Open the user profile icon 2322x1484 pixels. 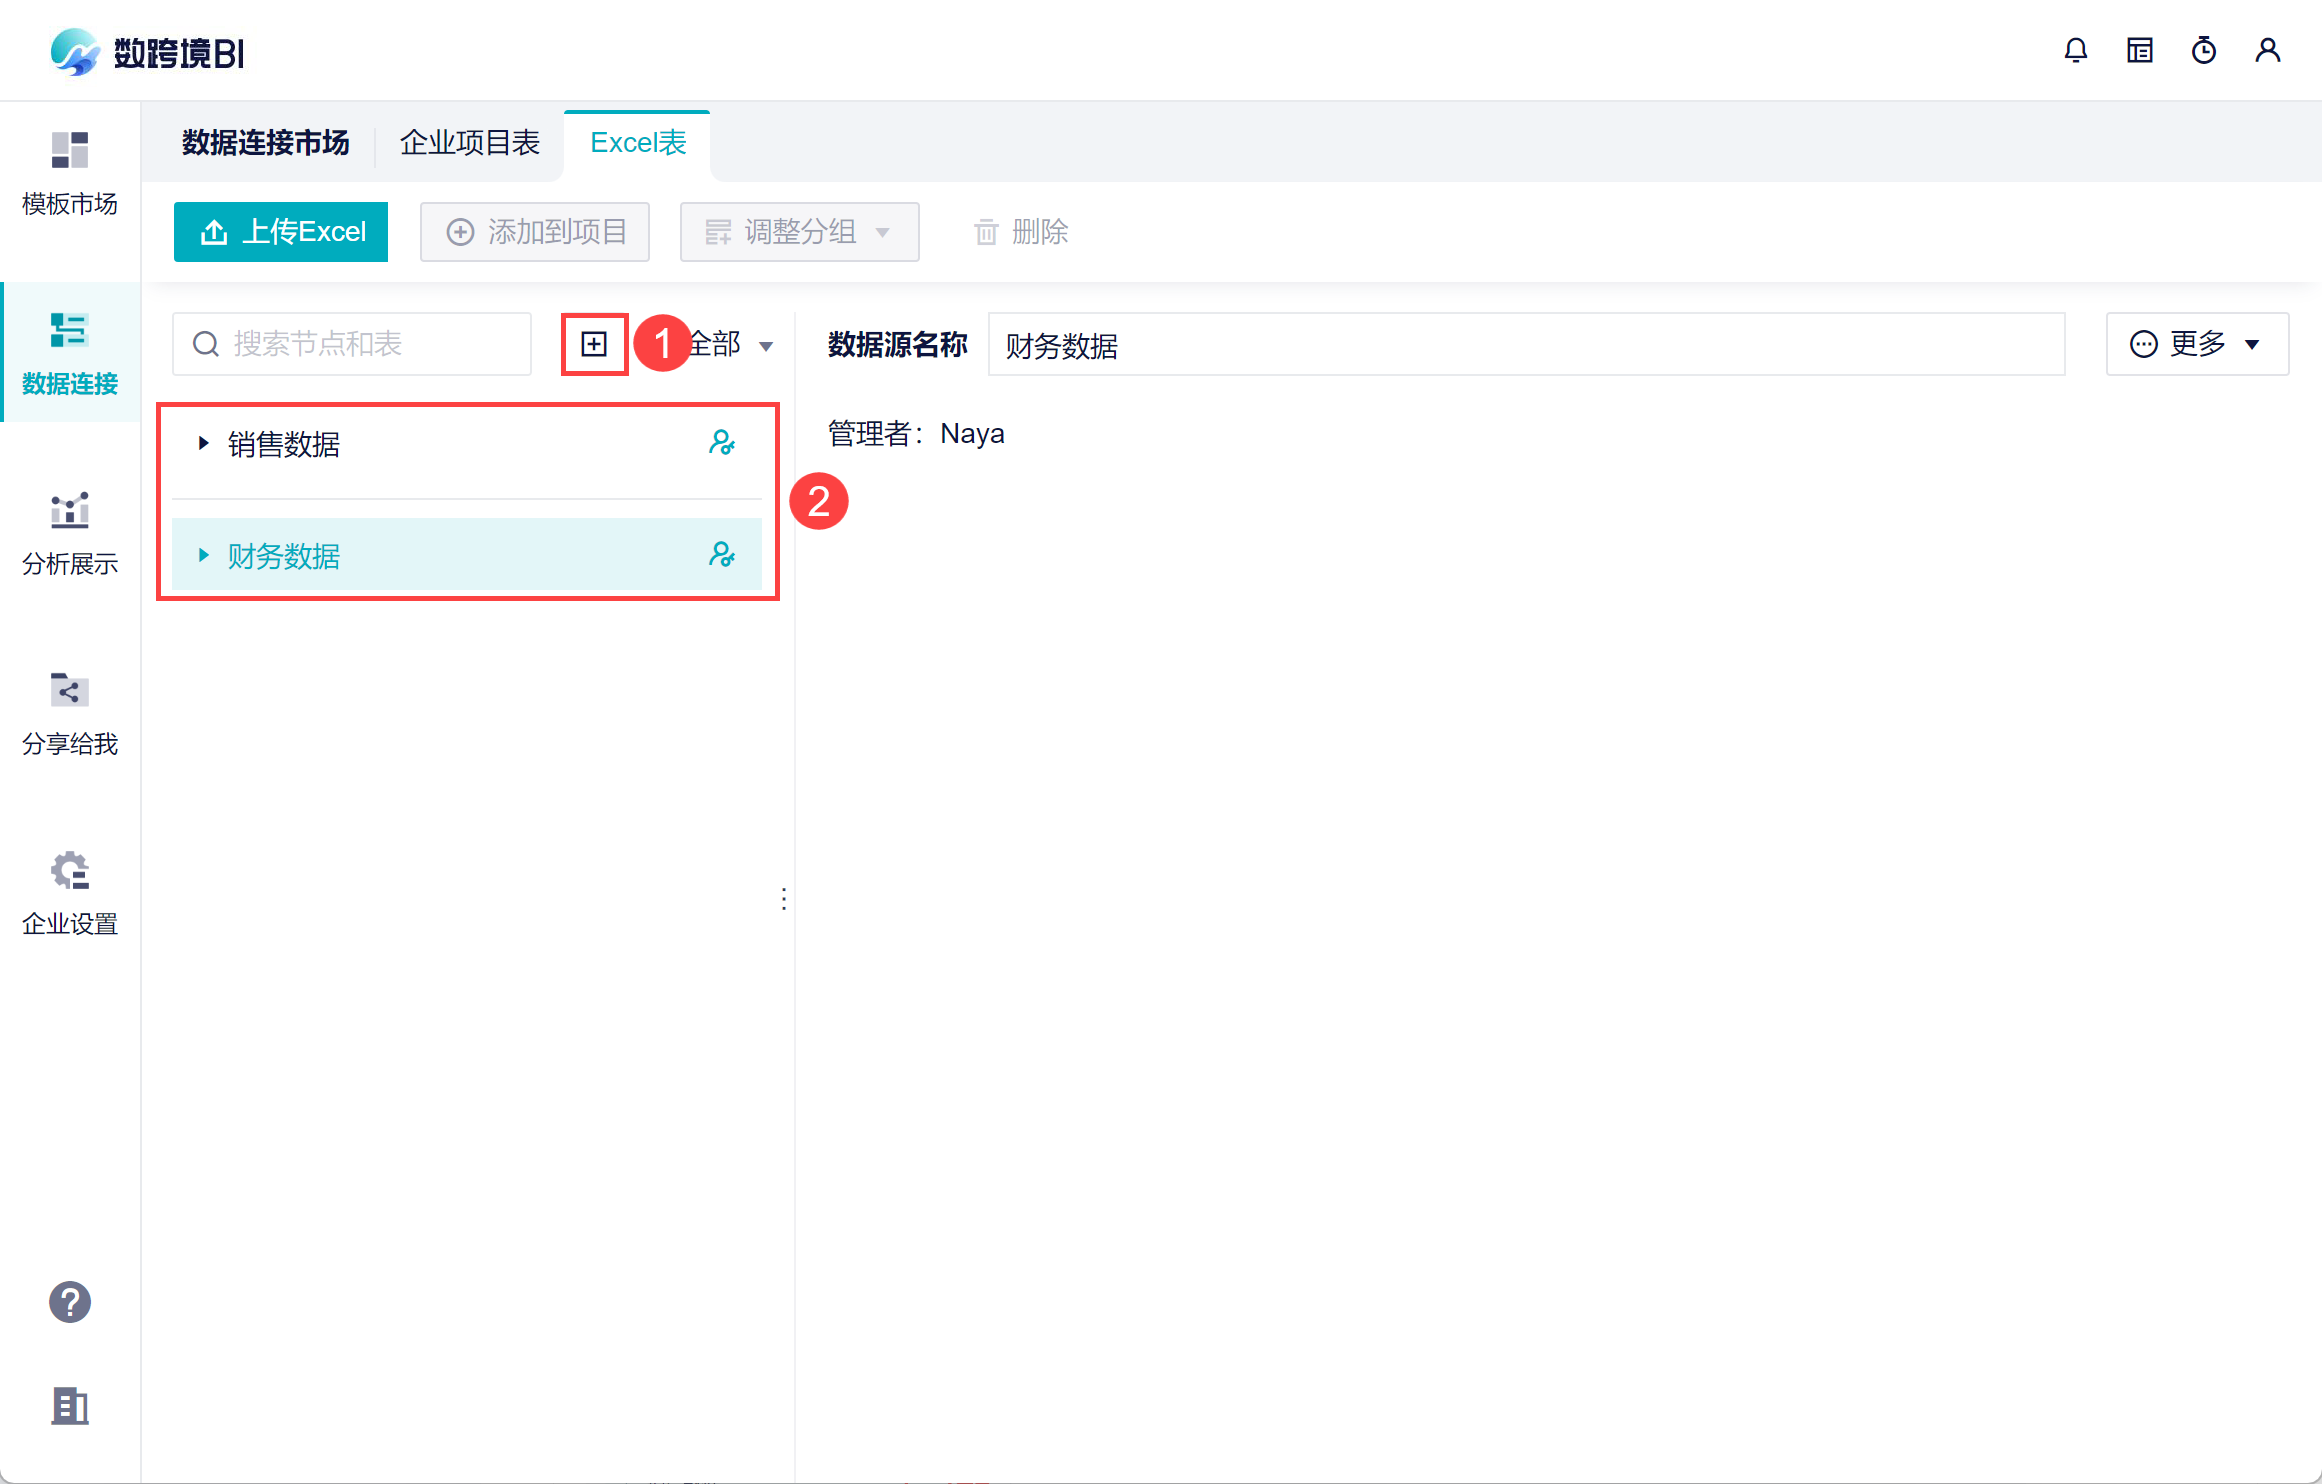(2268, 50)
